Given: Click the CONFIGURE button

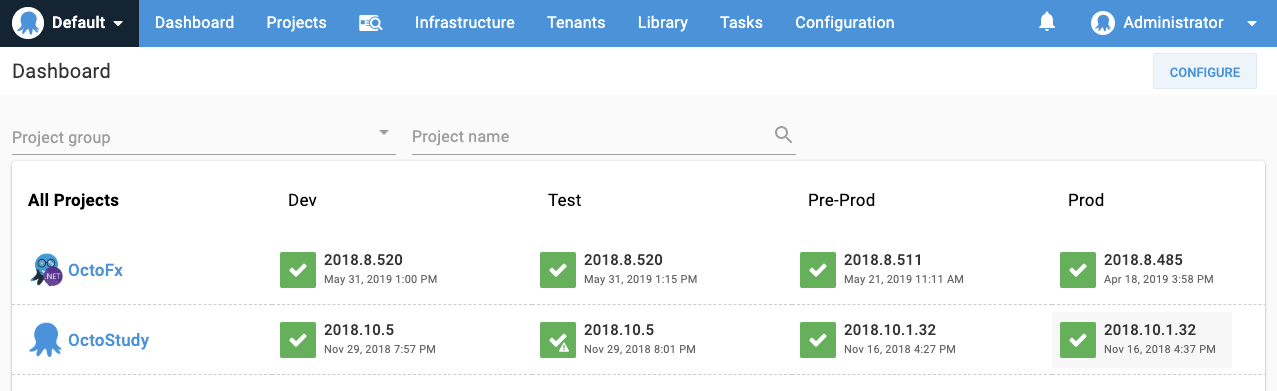Looking at the screenshot, I should pos(1205,72).
